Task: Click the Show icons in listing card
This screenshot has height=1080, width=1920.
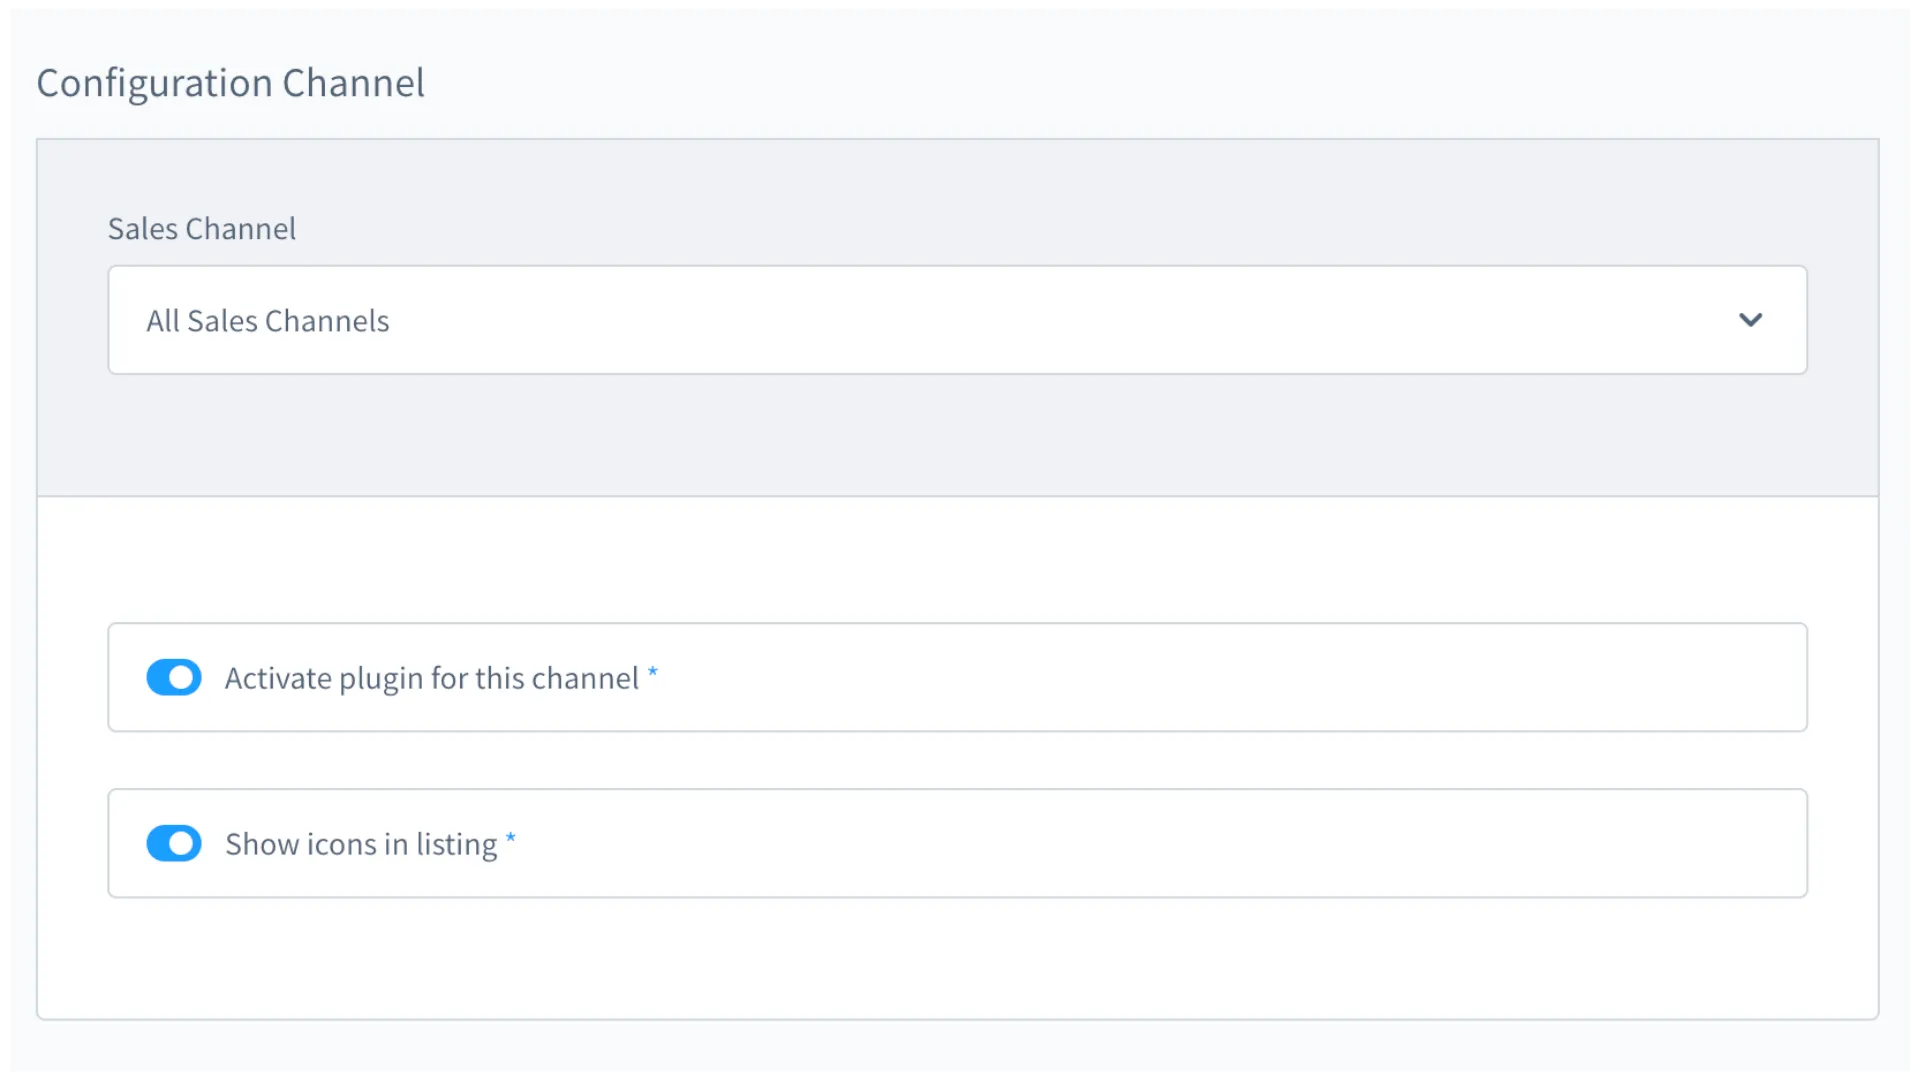Action: [957, 843]
